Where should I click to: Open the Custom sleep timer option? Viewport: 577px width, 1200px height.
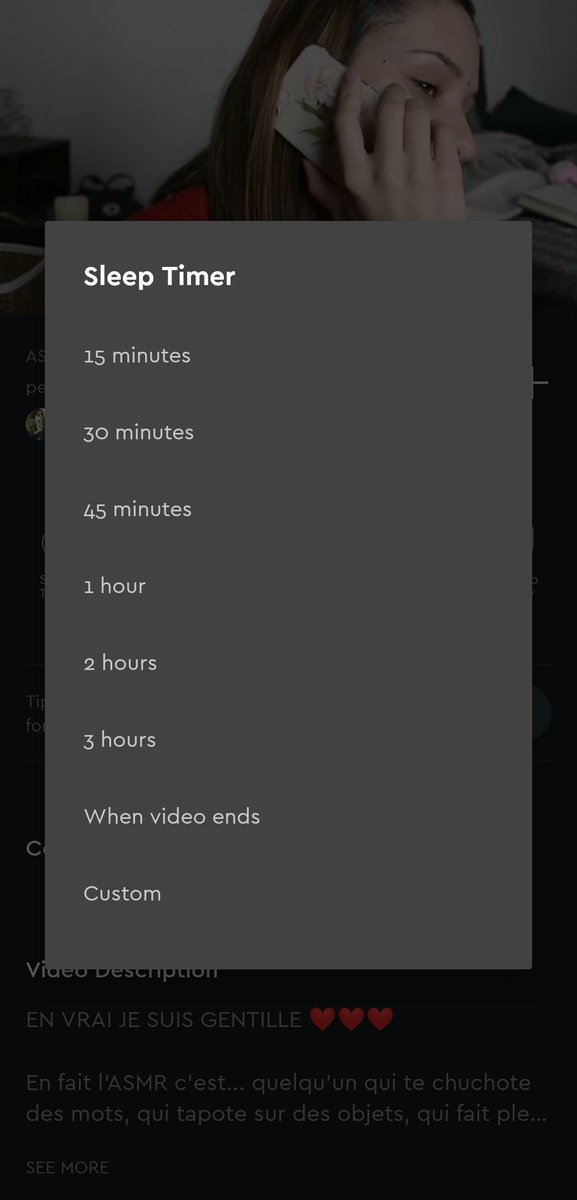pos(288,895)
